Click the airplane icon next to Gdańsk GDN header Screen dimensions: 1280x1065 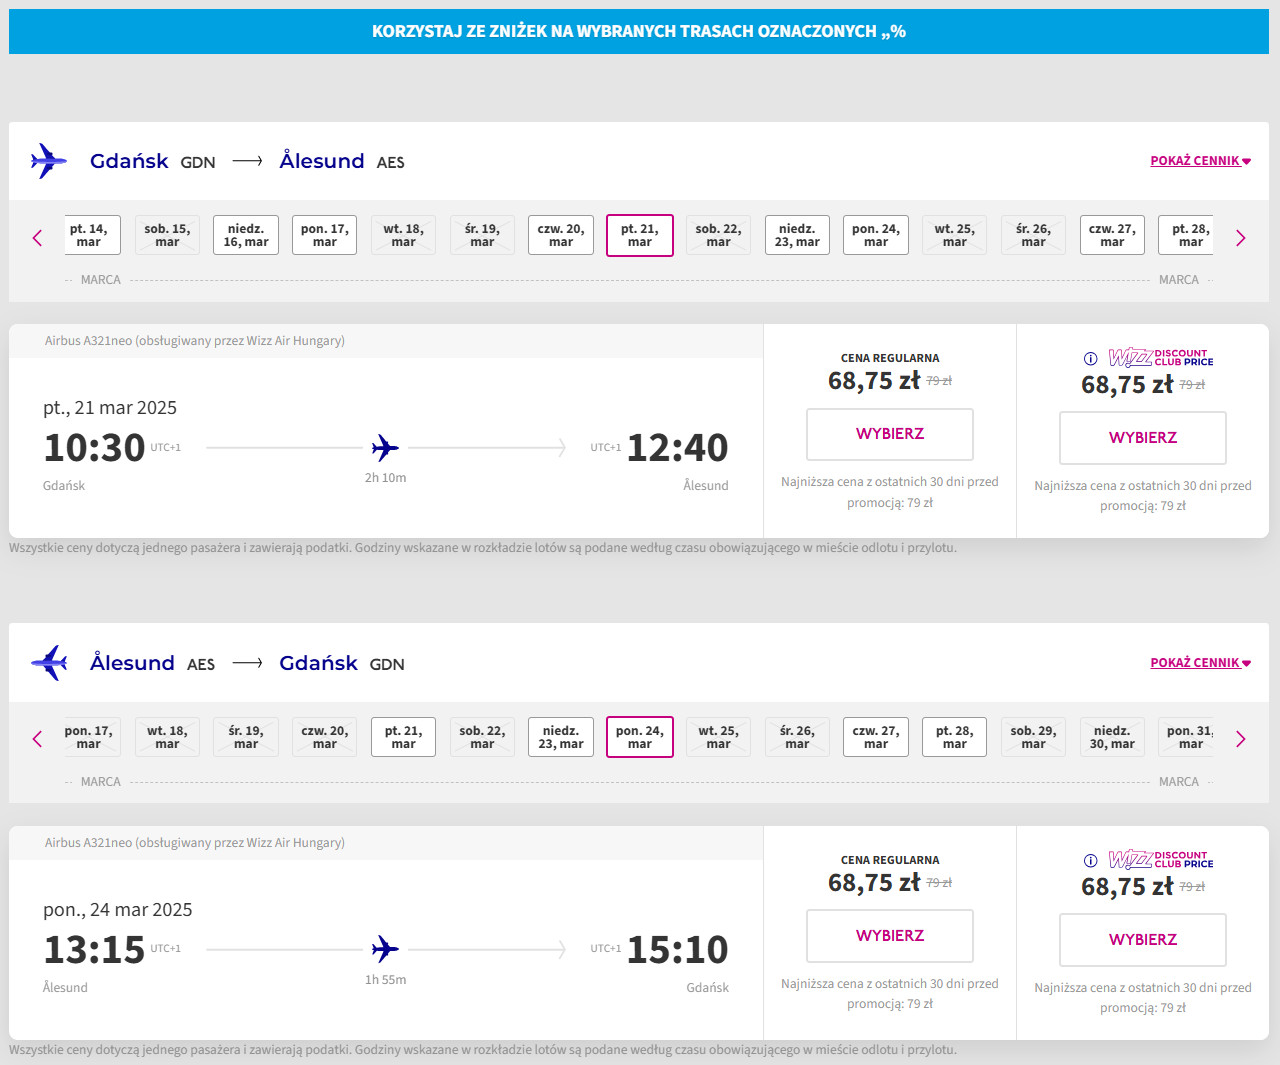48,161
